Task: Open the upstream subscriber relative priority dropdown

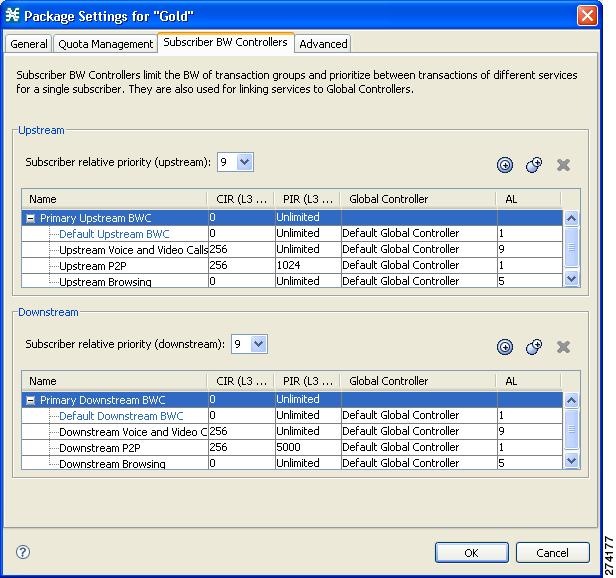Action: [243, 162]
